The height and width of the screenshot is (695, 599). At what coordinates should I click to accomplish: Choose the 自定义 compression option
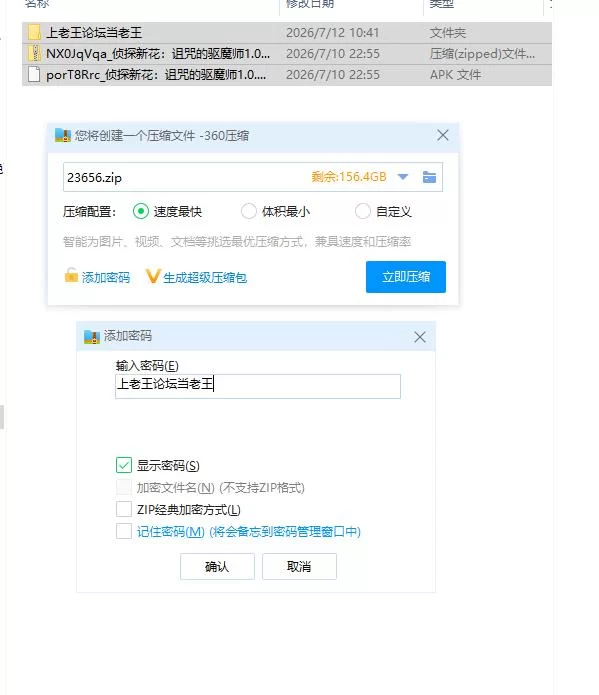(x=363, y=211)
